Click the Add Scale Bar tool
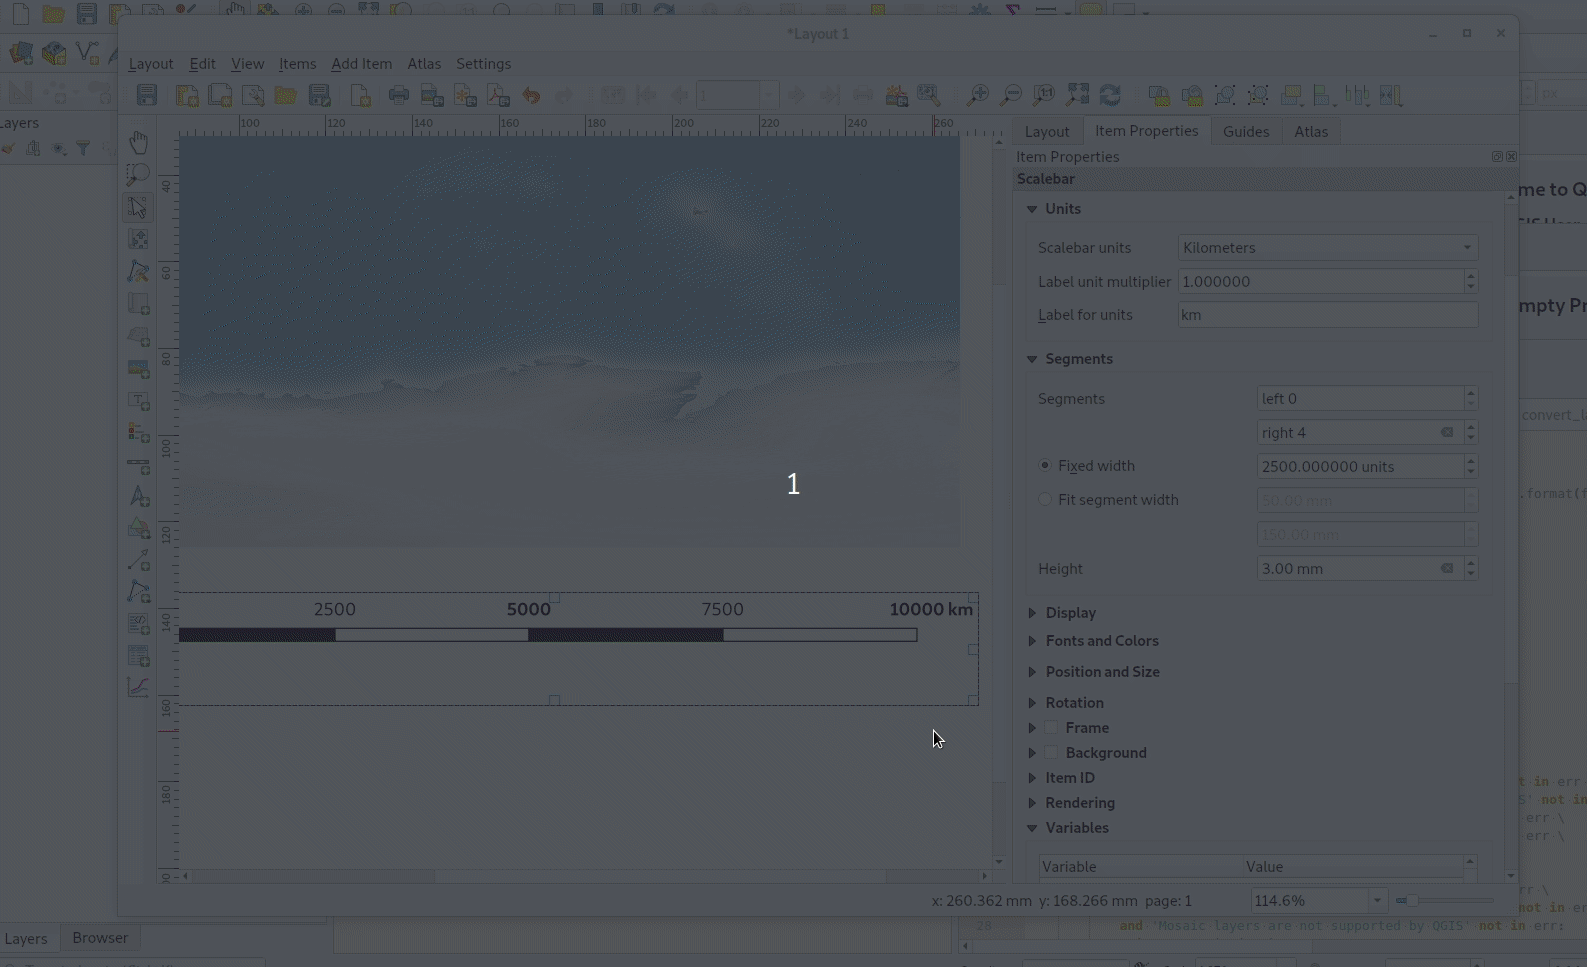 [x=138, y=465]
